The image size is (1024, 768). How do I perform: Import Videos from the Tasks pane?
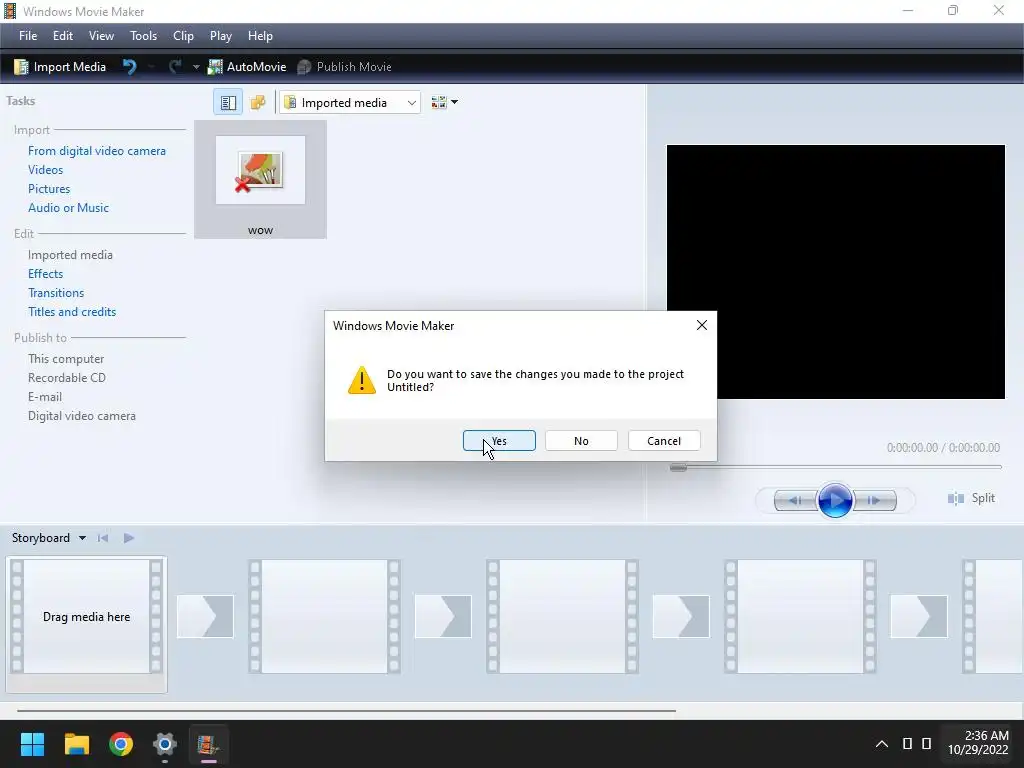[x=46, y=170]
